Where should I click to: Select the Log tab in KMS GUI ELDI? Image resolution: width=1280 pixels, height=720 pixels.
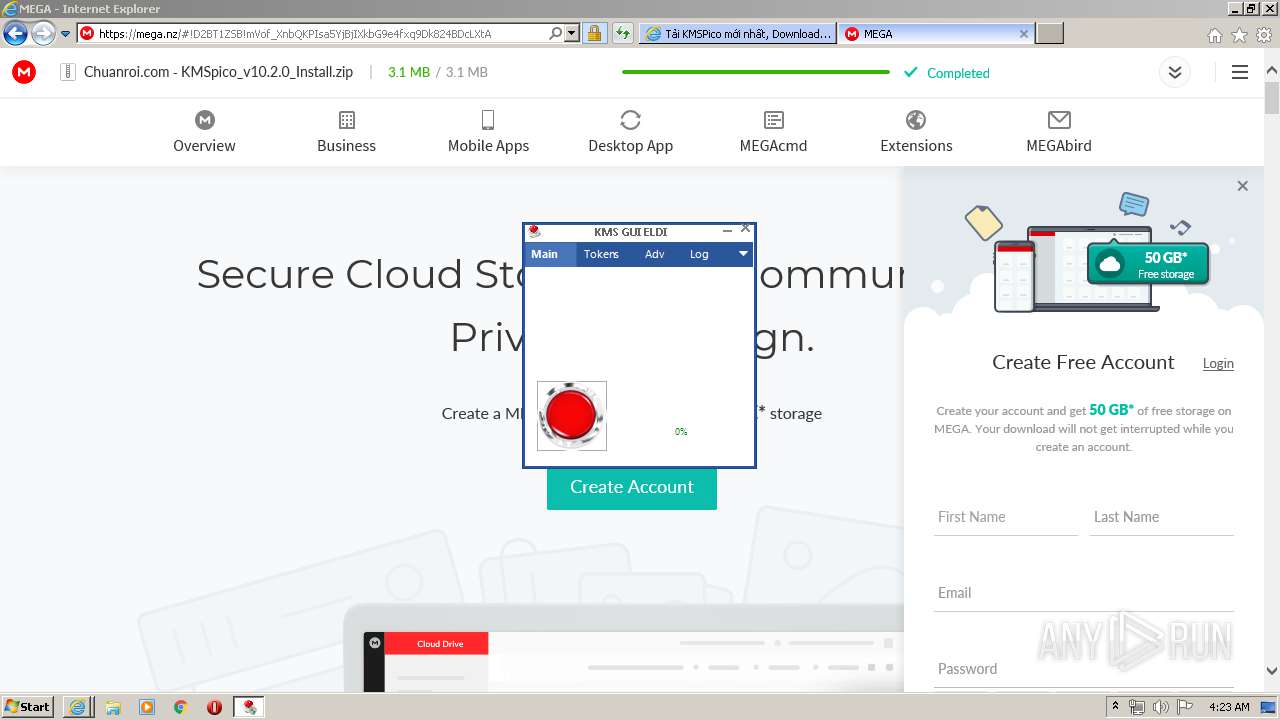click(699, 254)
